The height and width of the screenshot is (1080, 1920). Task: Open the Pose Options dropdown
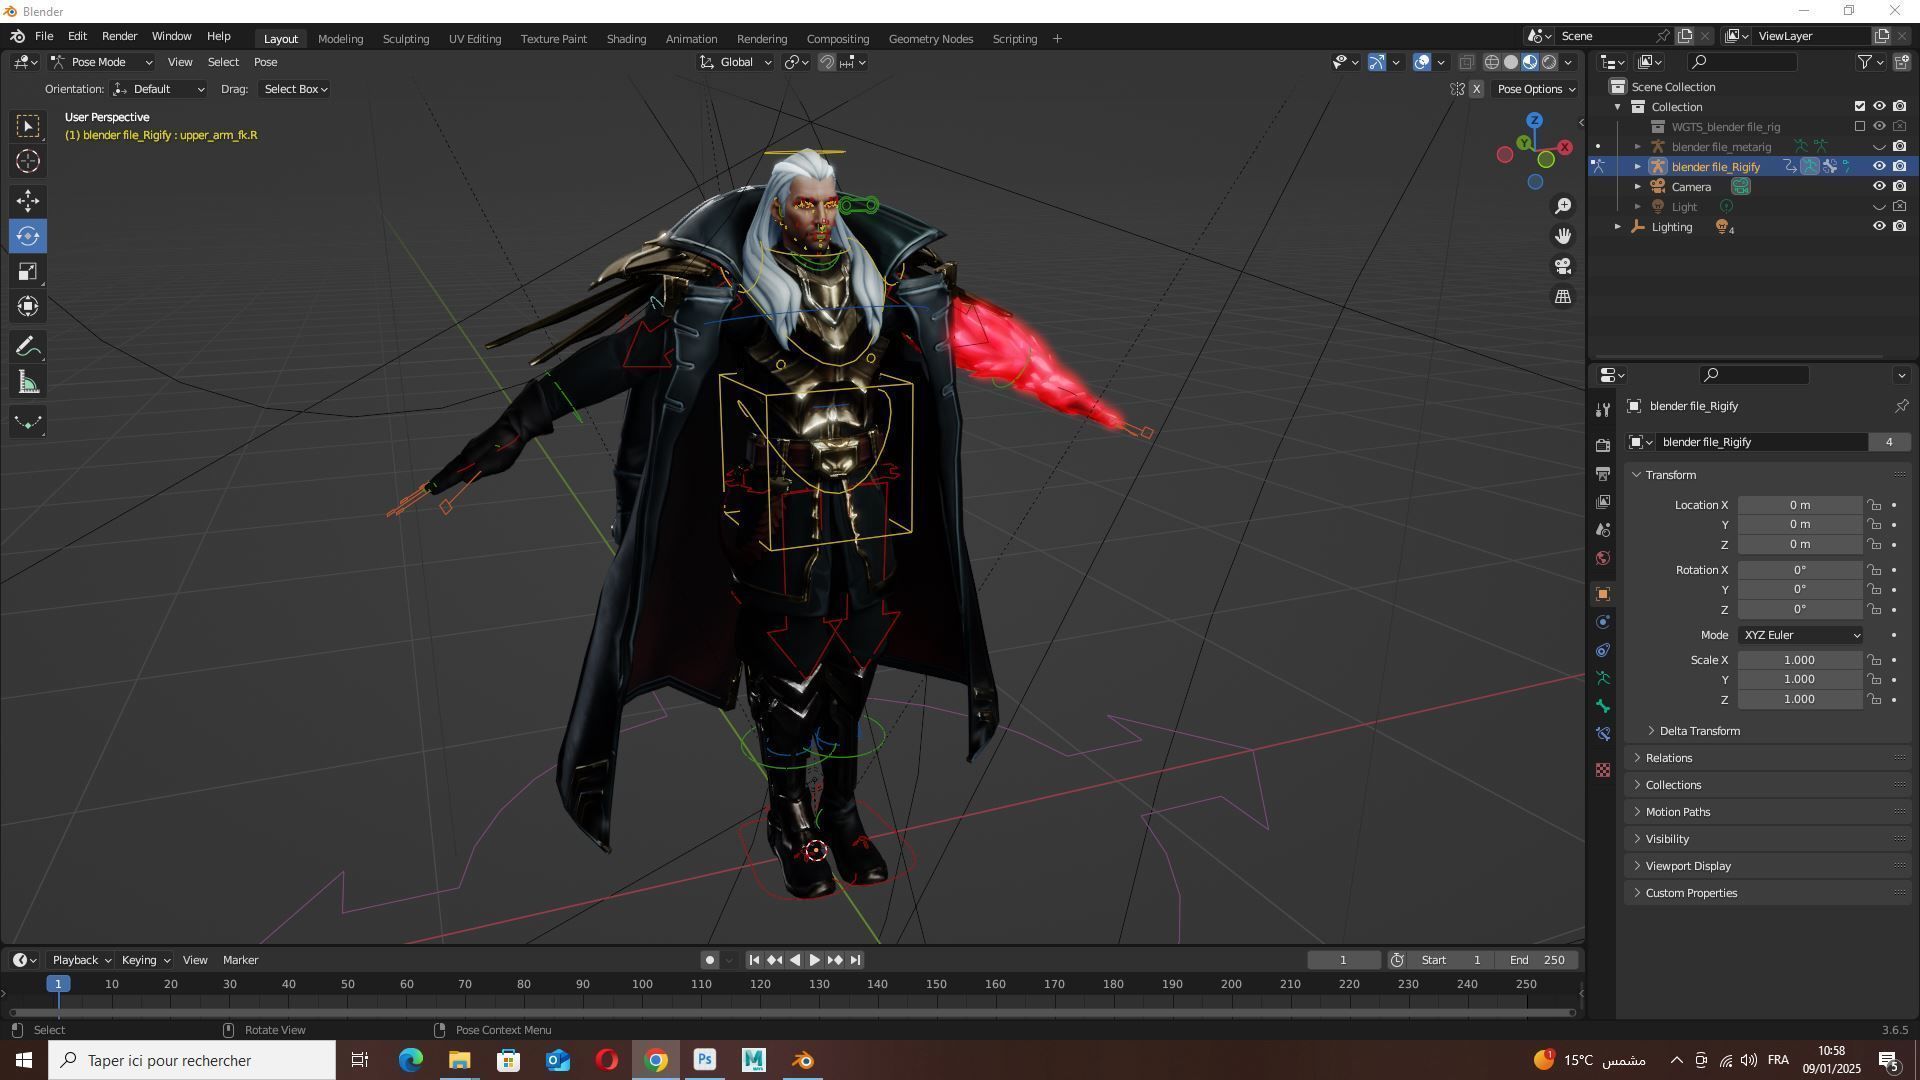1536,89
